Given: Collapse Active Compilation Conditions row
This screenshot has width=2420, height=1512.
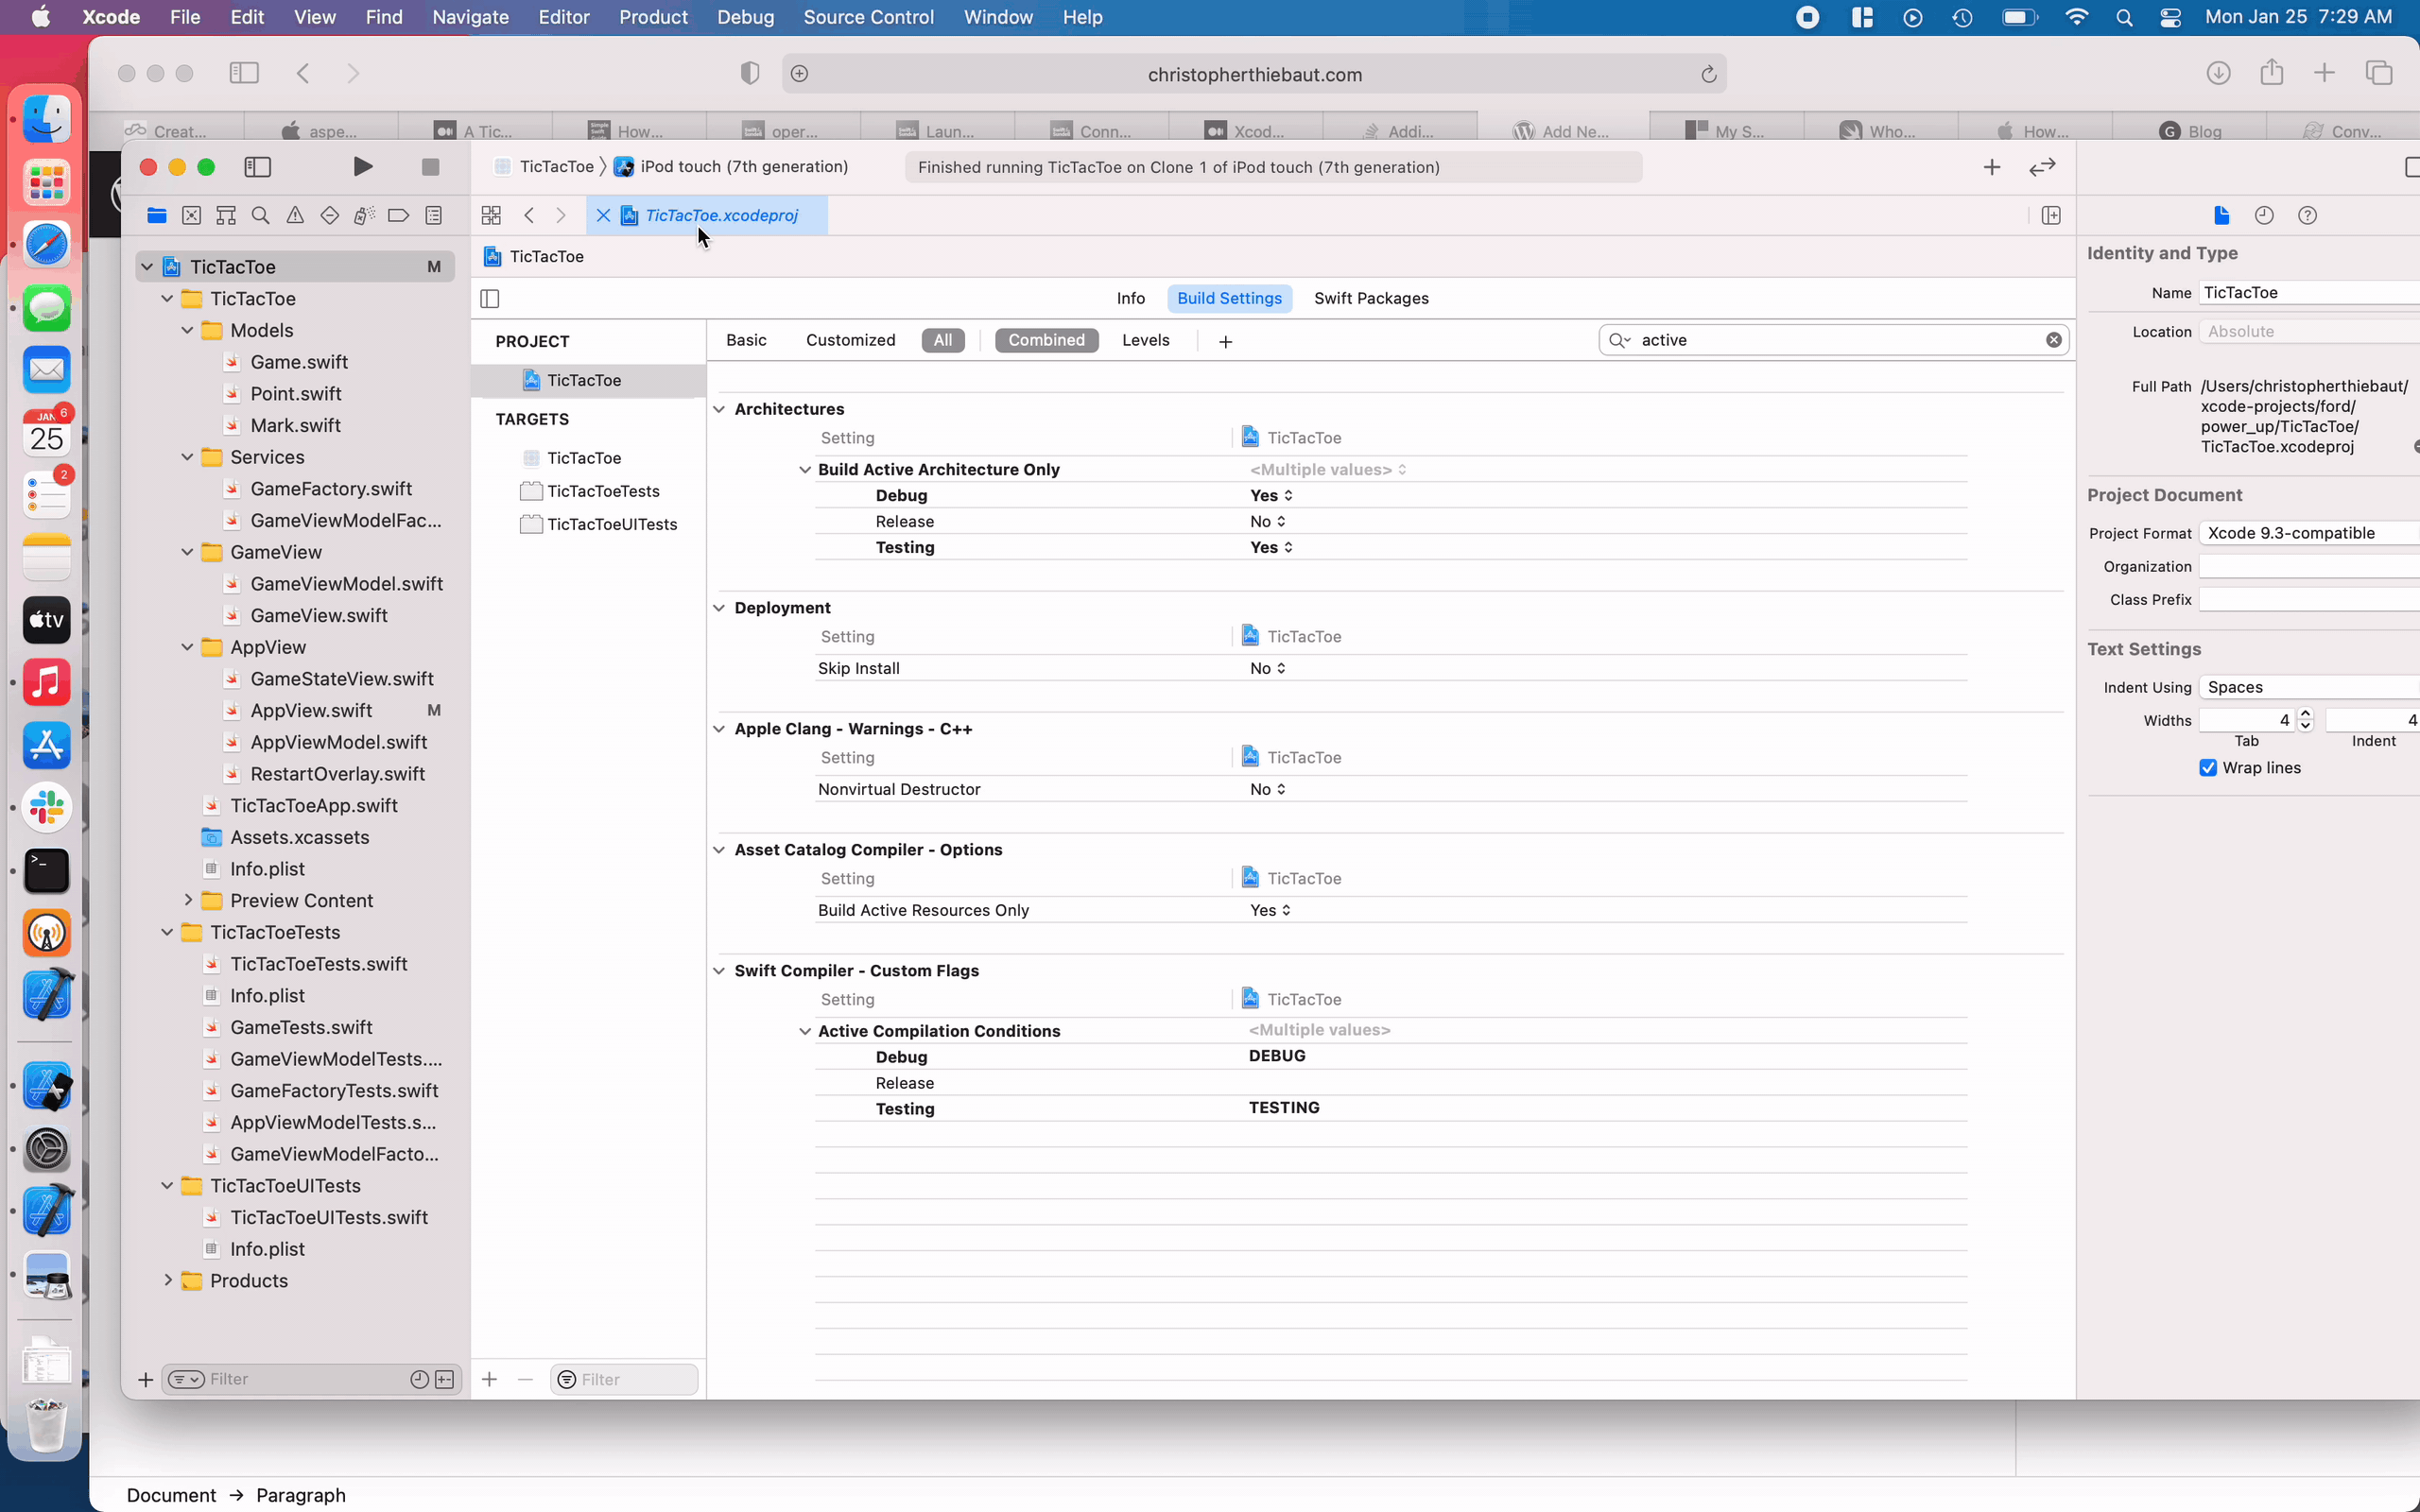Looking at the screenshot, I should click(805, 1031).
